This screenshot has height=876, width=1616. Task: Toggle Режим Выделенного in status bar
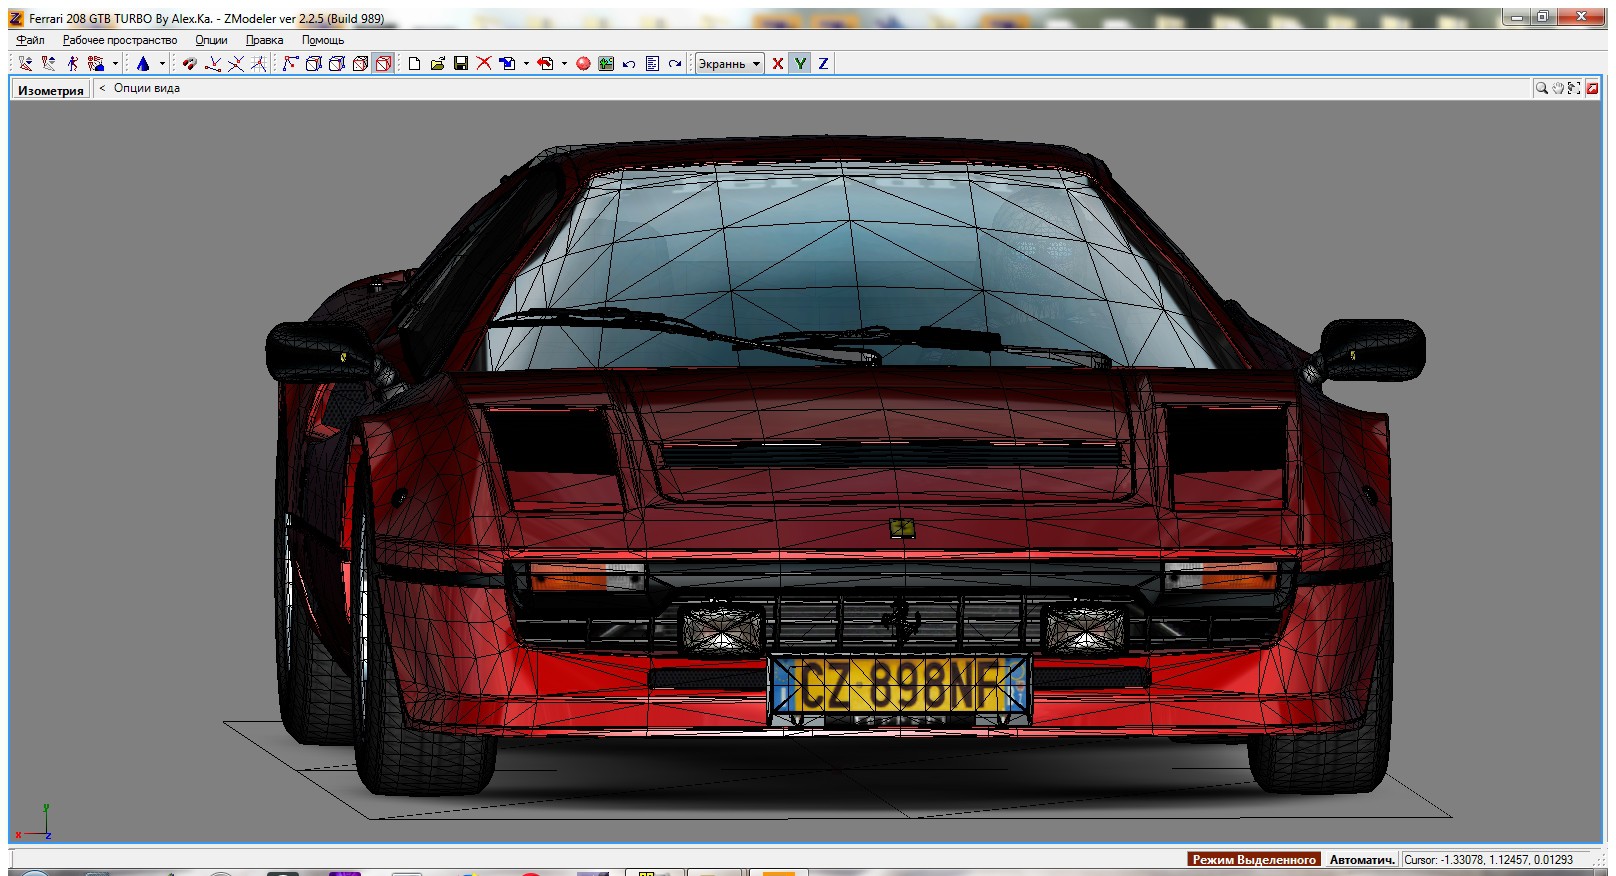tap(1254, 859)
